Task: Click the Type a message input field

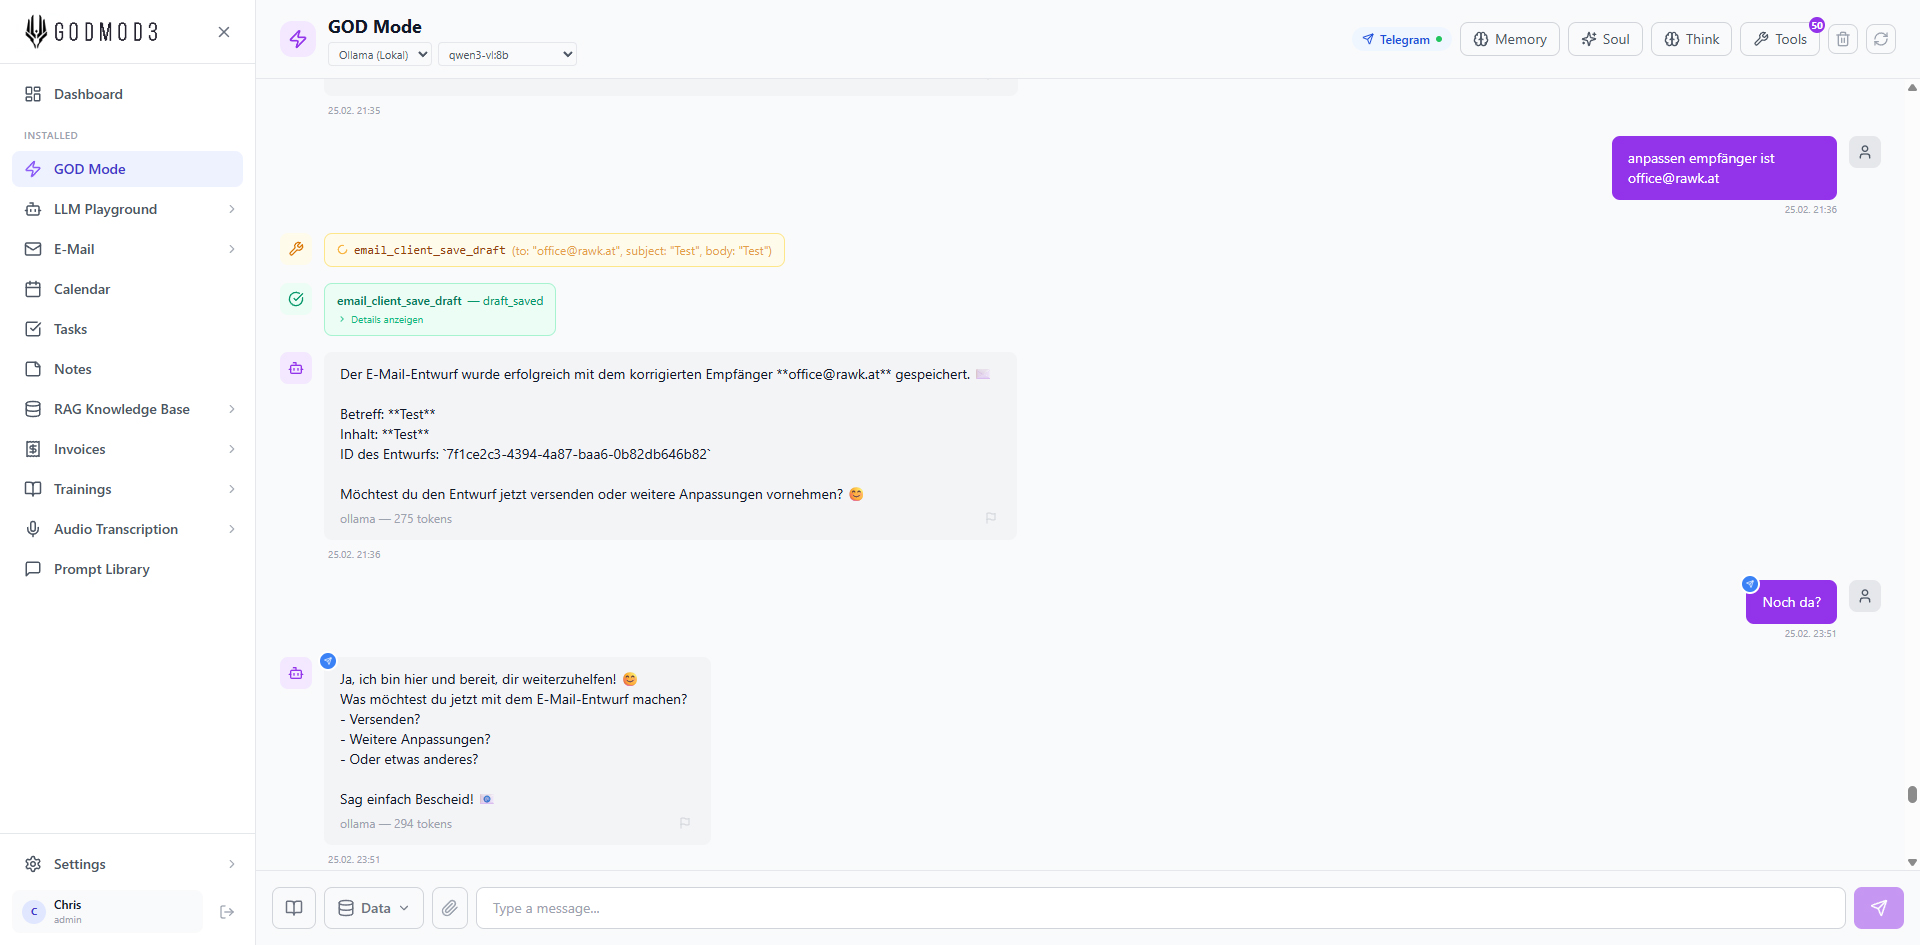Action: [x=1160, y=908]
